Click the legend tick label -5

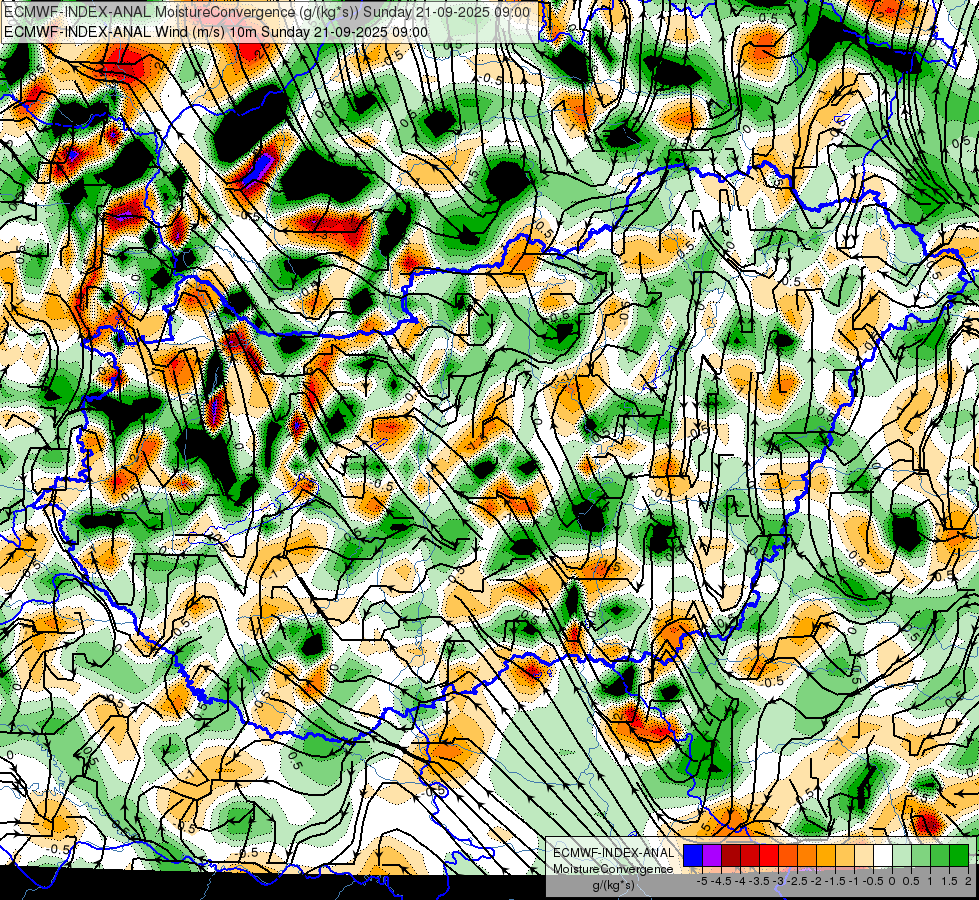coord(702,881)
